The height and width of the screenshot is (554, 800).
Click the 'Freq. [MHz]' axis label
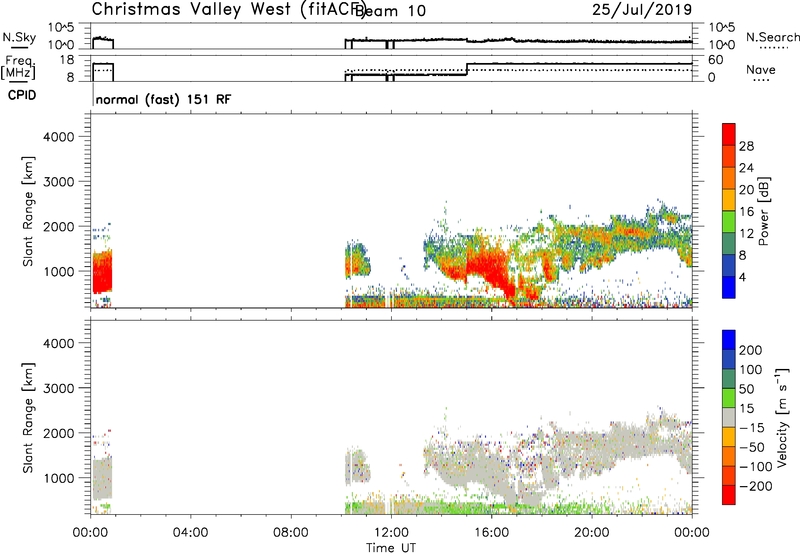pyautogui.click(x=18, y=67)
